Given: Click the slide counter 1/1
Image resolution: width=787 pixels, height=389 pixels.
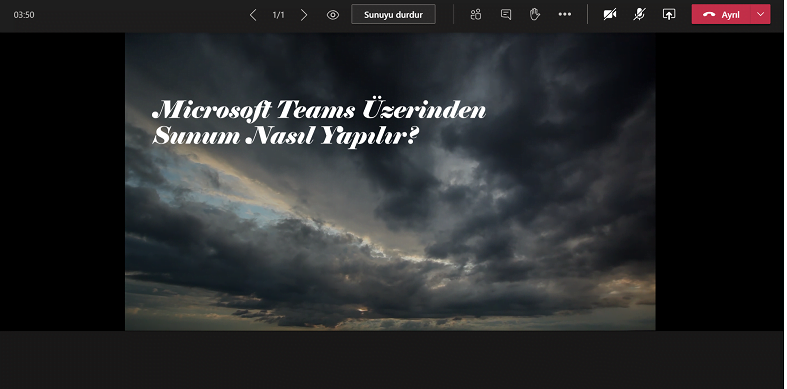Looking at the screenshot, I should [279, 15].
